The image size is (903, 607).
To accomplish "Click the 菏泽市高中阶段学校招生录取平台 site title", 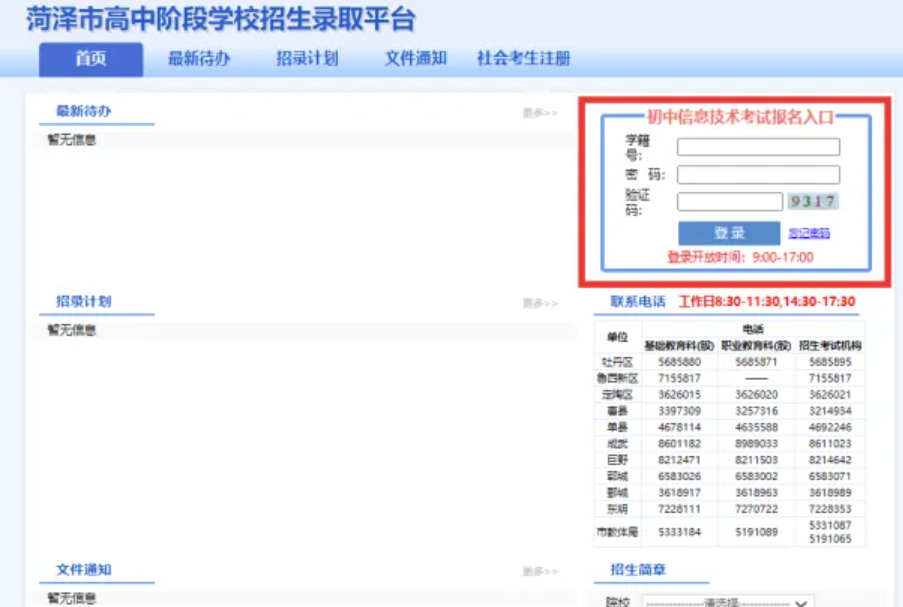I will (221, 19).
